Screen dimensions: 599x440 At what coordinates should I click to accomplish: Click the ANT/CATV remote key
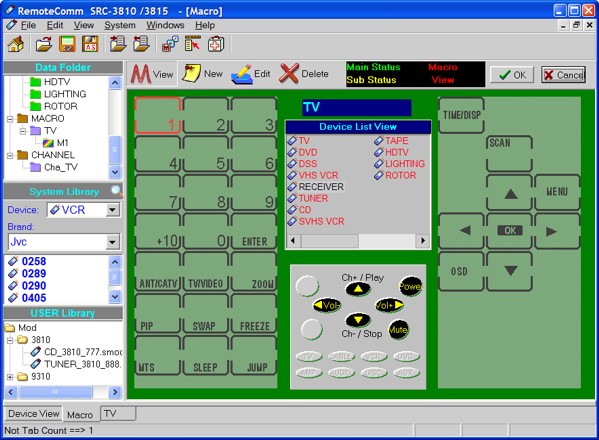(x=157, y=272)
